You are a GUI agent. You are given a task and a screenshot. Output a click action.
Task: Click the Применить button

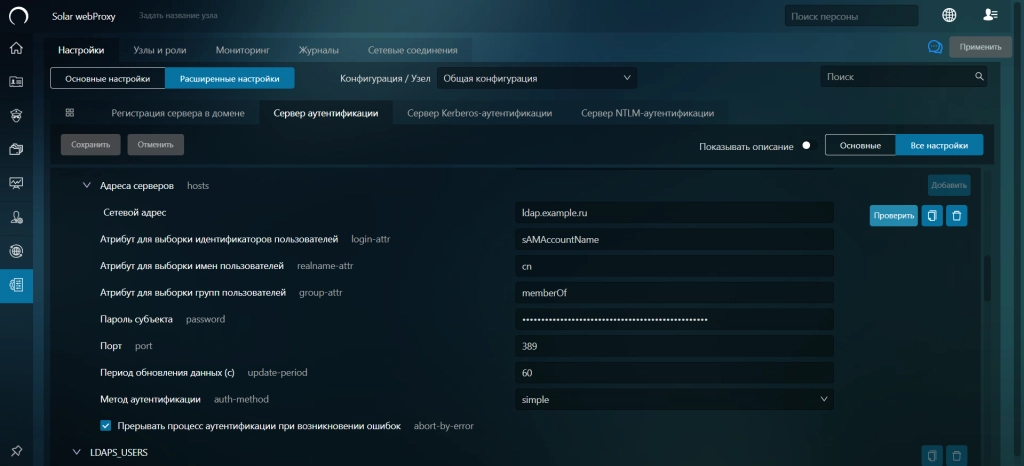click(980, 47)
